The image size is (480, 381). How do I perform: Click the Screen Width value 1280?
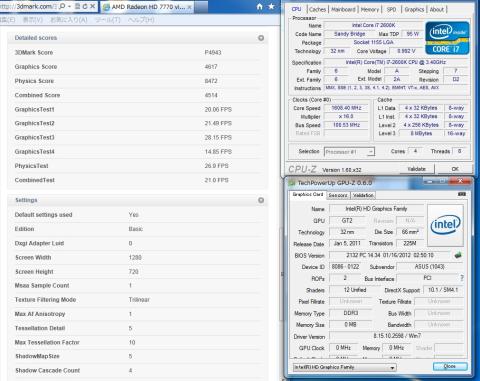[135, 258]
